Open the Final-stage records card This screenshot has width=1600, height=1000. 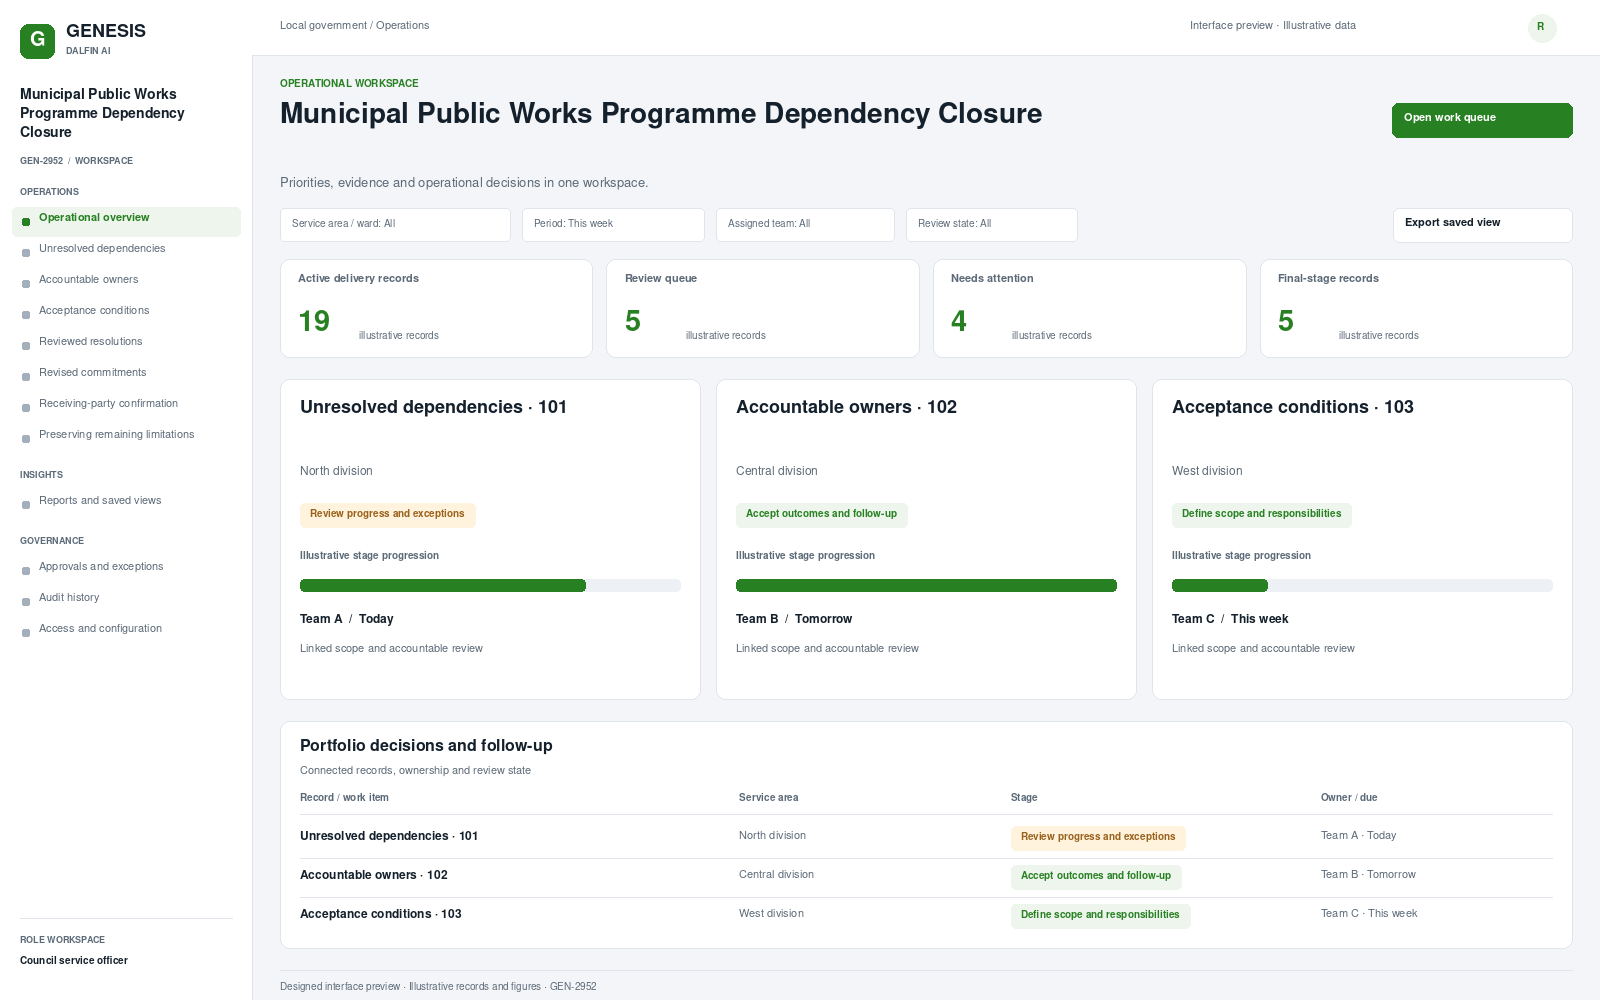click(1416, 308)
